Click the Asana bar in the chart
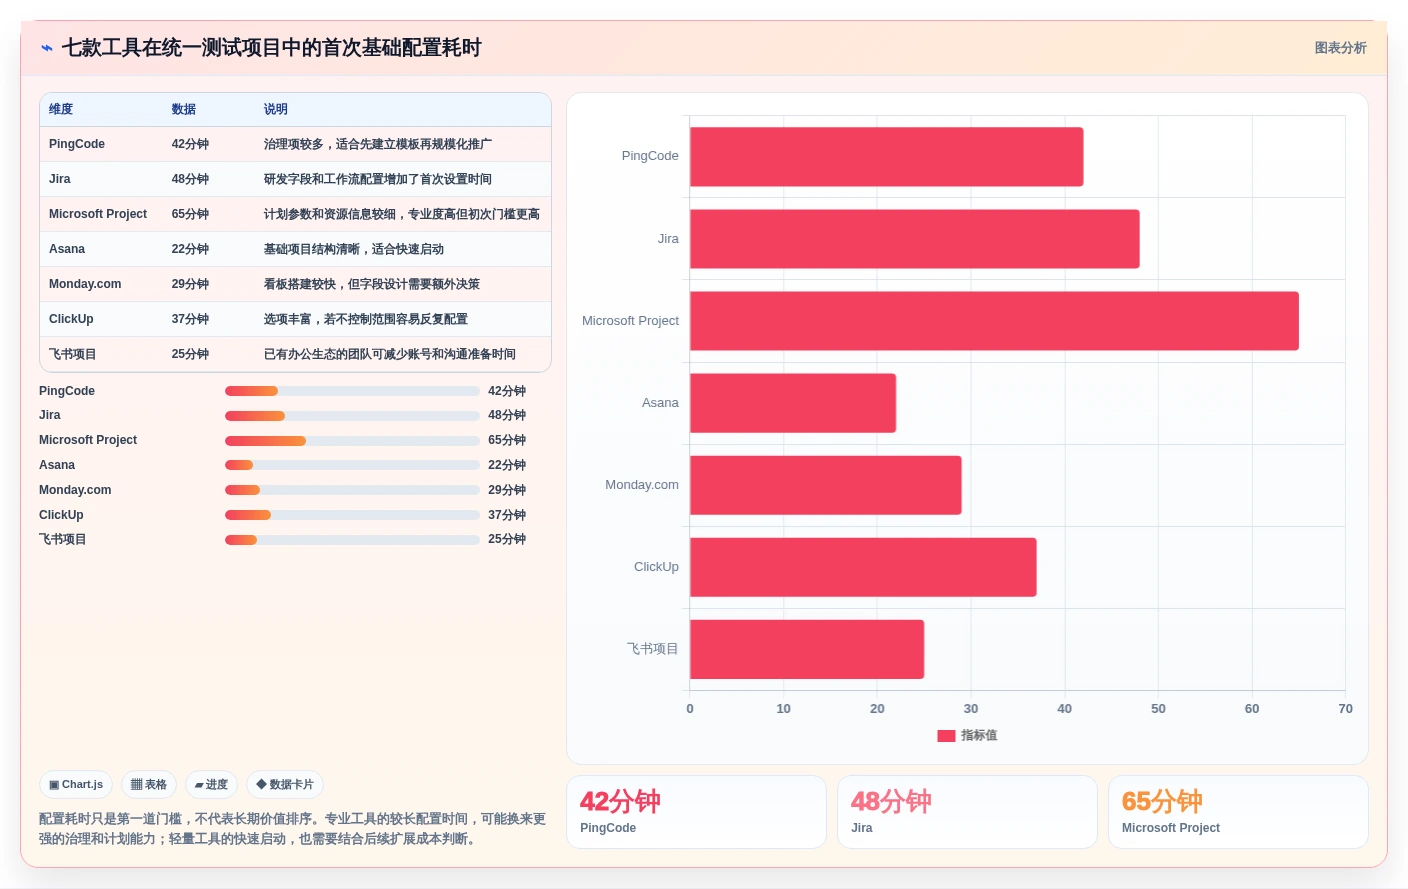 tap(793, 403)
